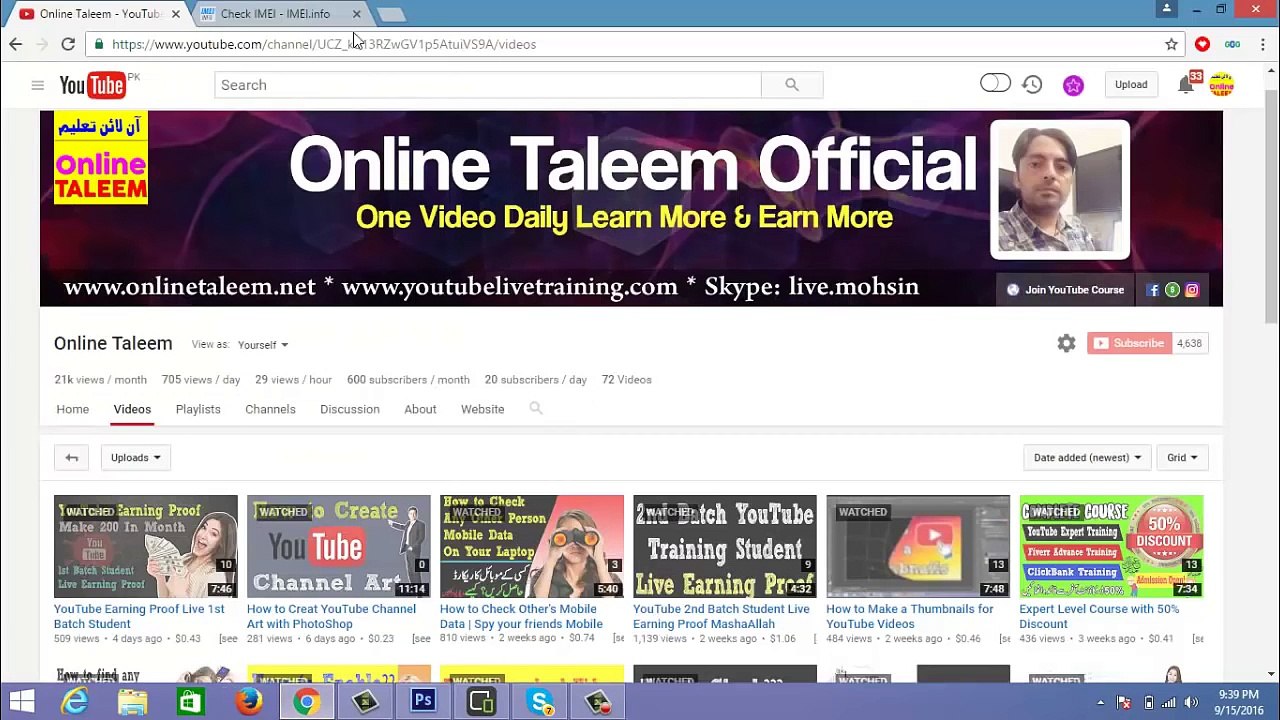Image resolution: width=1280 pixels, height=720 pixels.
Task: Open 'Expert Level Course with 50% Discount' title
Action: click(x=1099, y=616)
